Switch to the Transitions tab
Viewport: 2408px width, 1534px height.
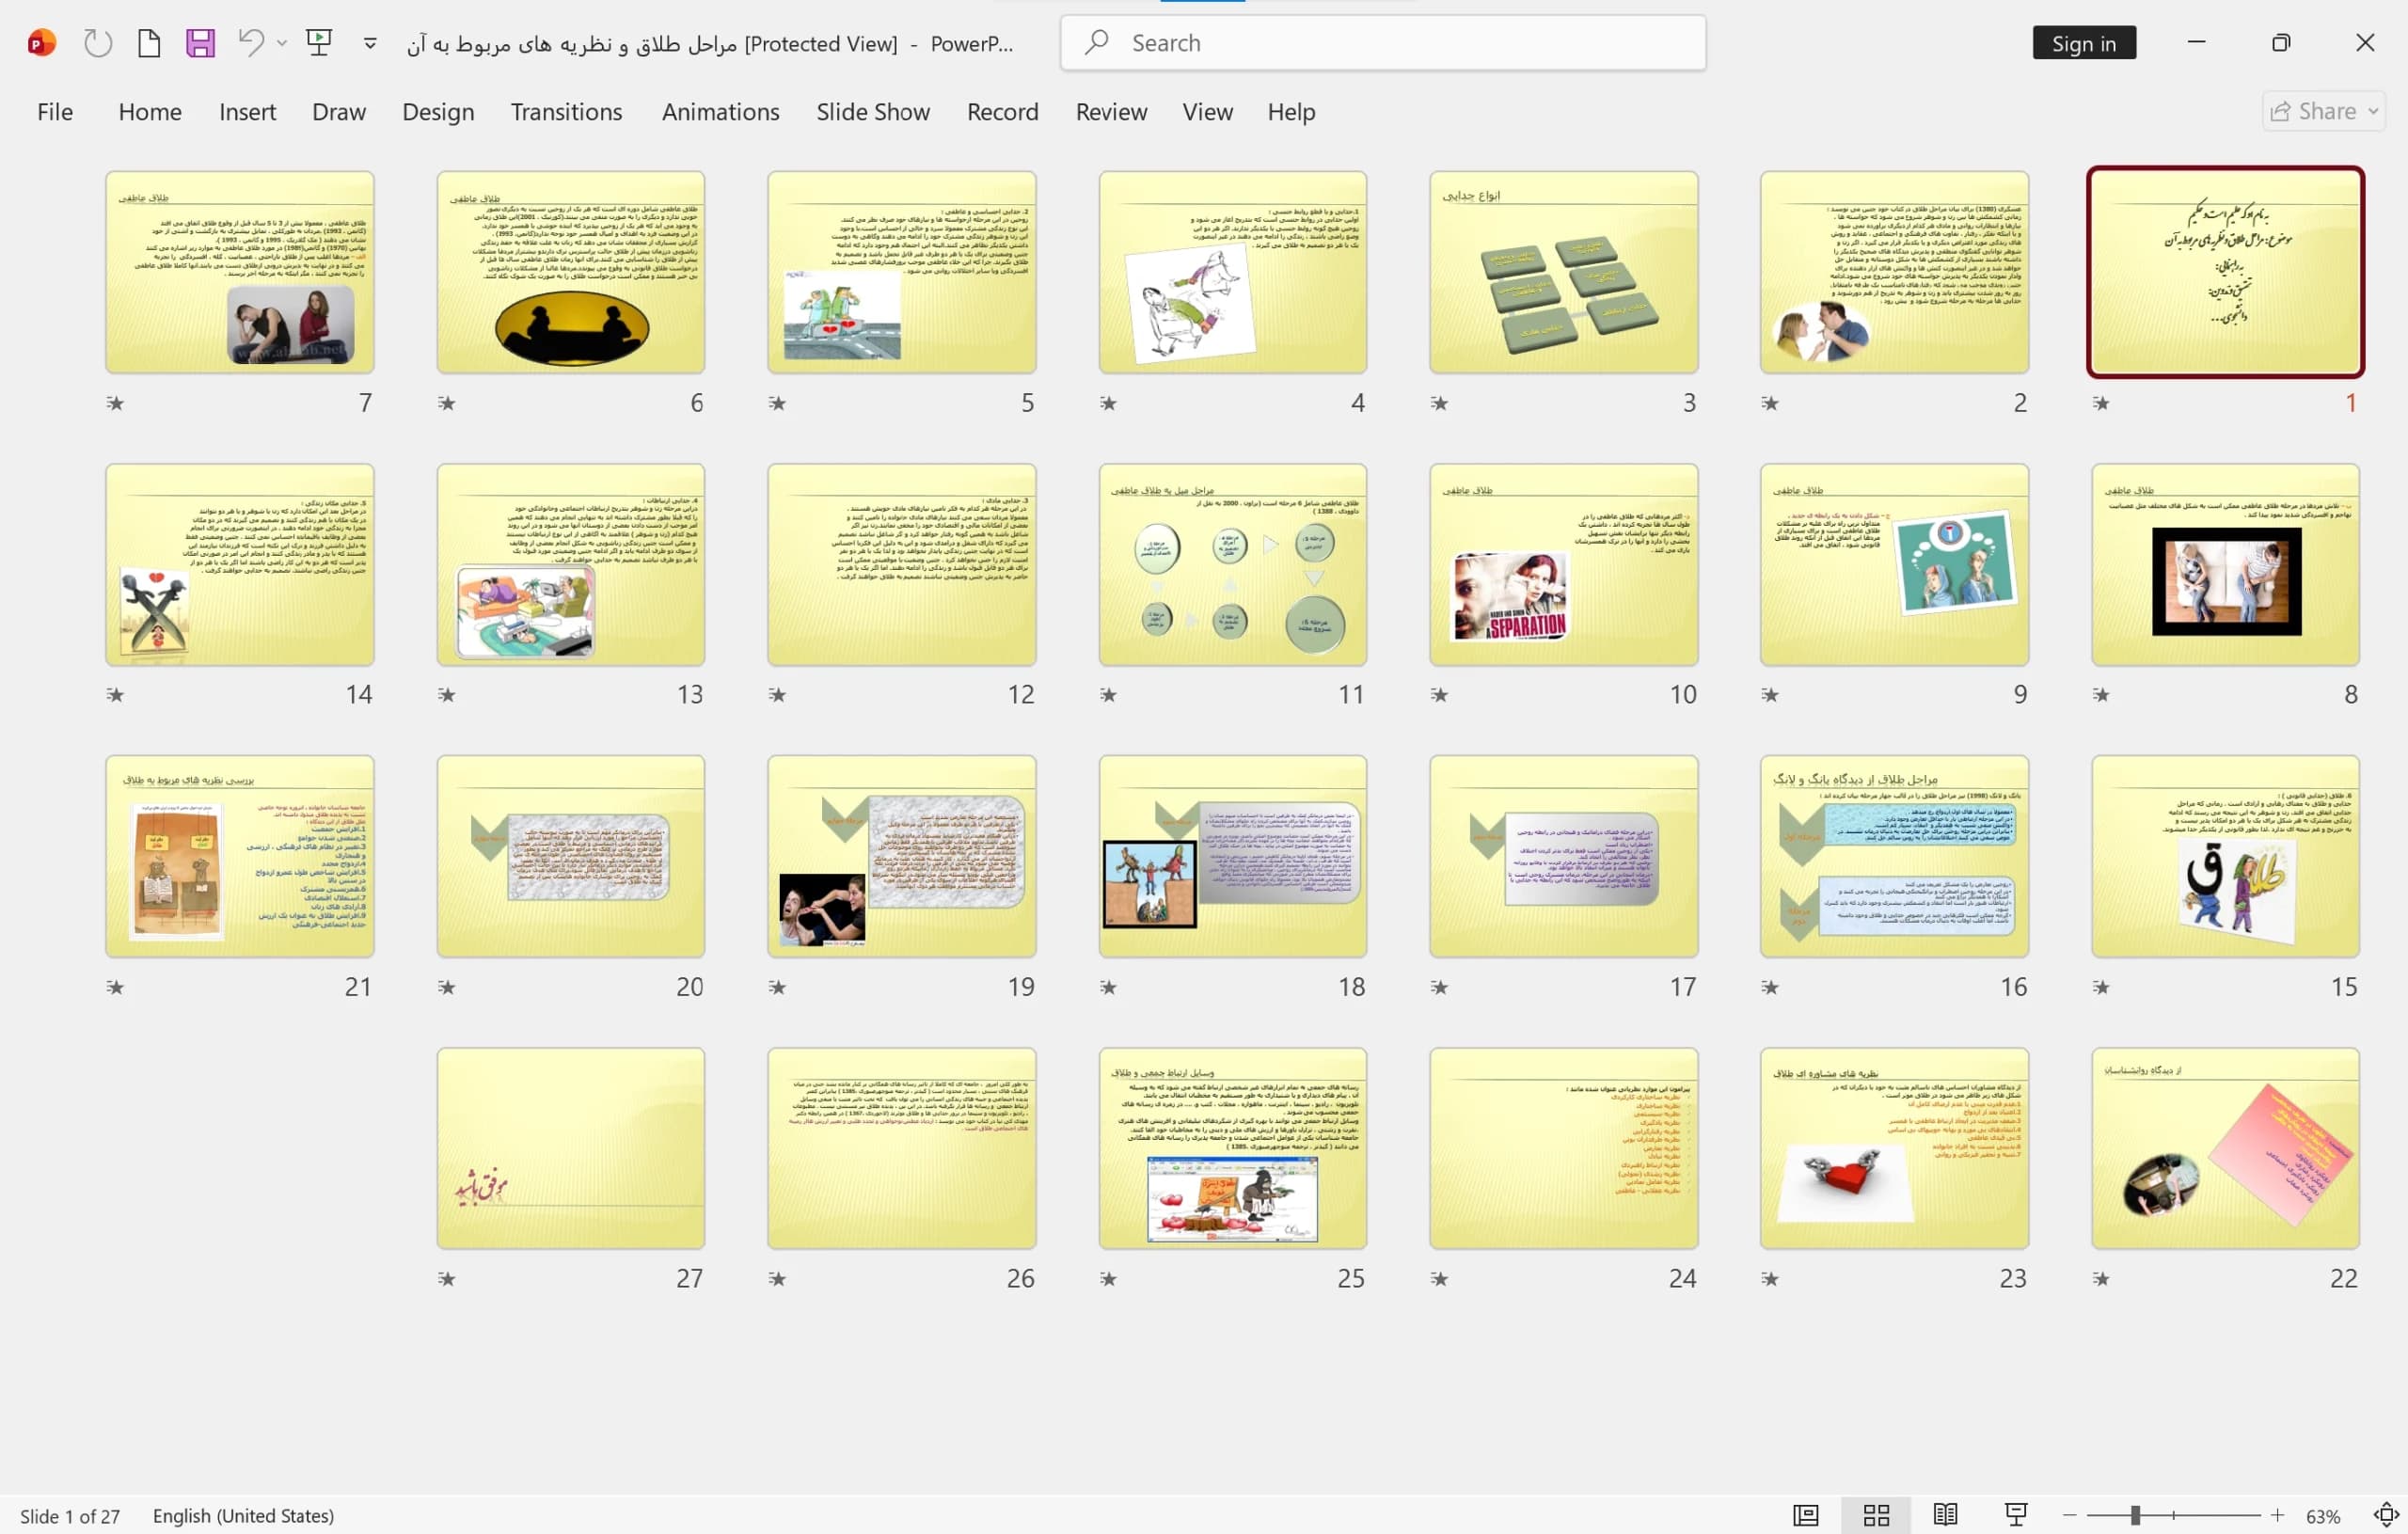566,112
